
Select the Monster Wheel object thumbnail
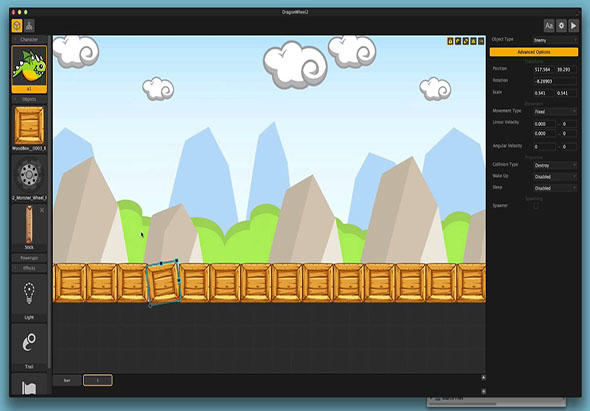click(x=29, y=175)
